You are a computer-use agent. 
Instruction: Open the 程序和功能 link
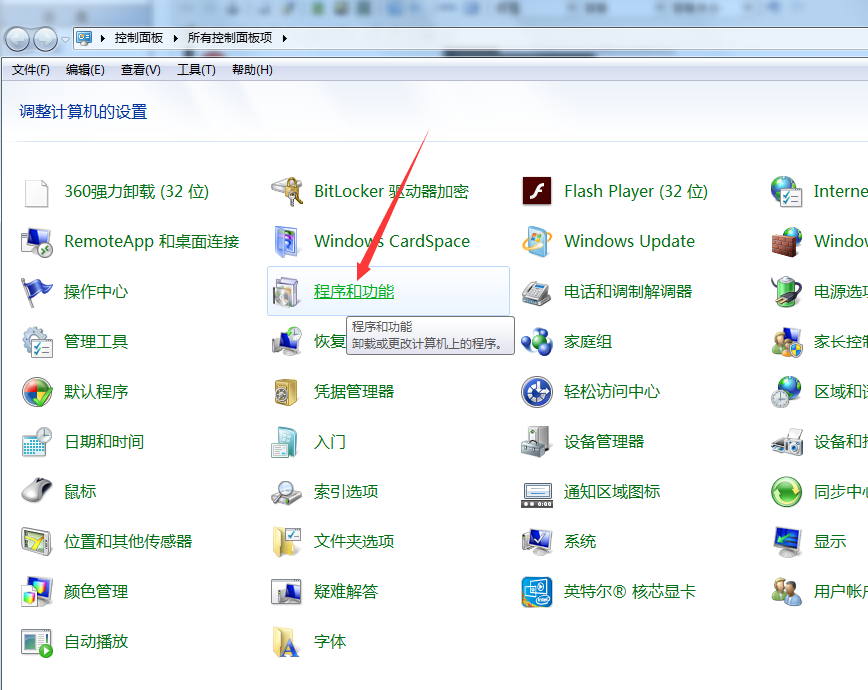coord(354,291)
